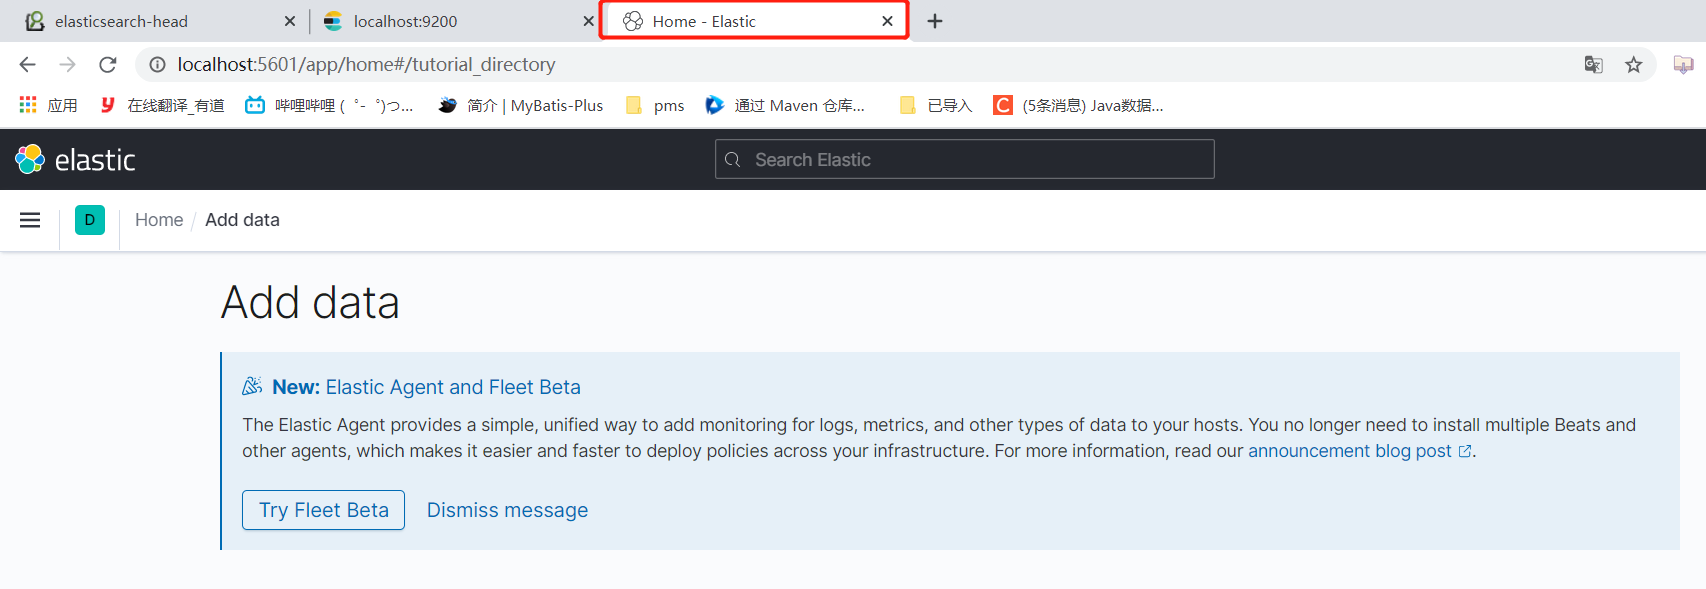
Task: Open the translate page icon
Action: [1594, 65]
